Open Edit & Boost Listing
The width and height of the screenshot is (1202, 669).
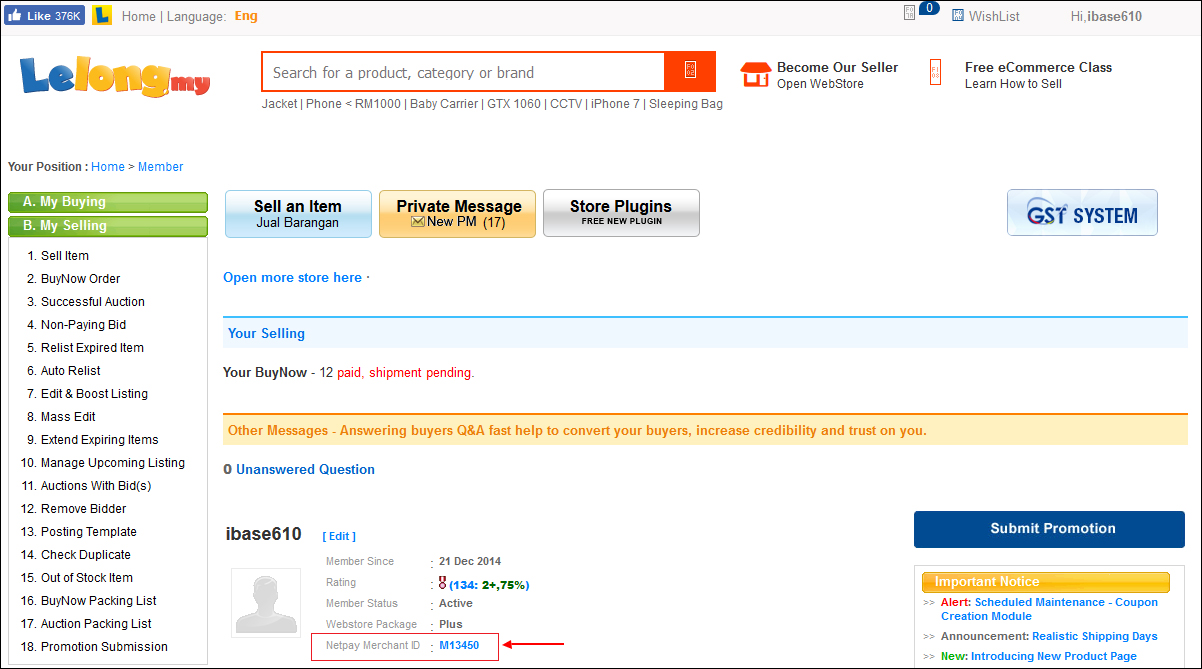pos(94,394)
